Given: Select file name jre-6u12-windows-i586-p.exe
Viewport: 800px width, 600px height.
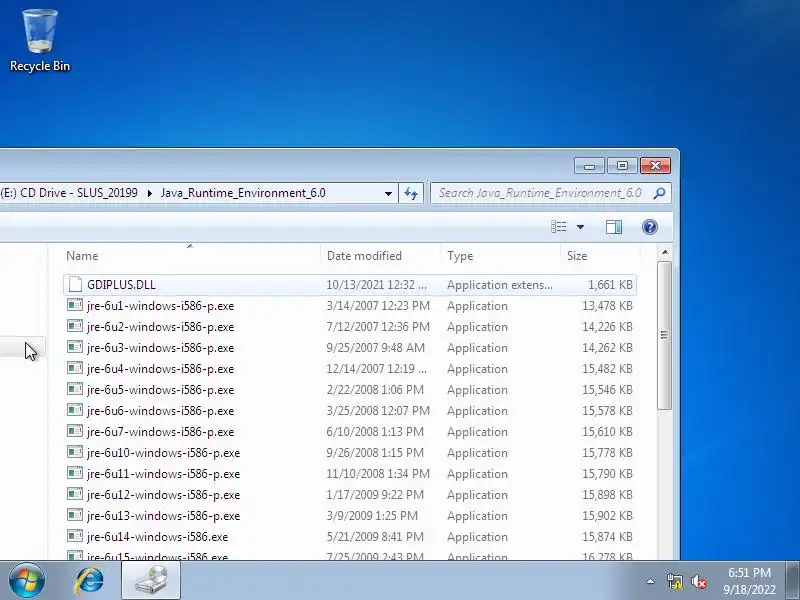Looking at the screenshot, I should pos(163,495).
